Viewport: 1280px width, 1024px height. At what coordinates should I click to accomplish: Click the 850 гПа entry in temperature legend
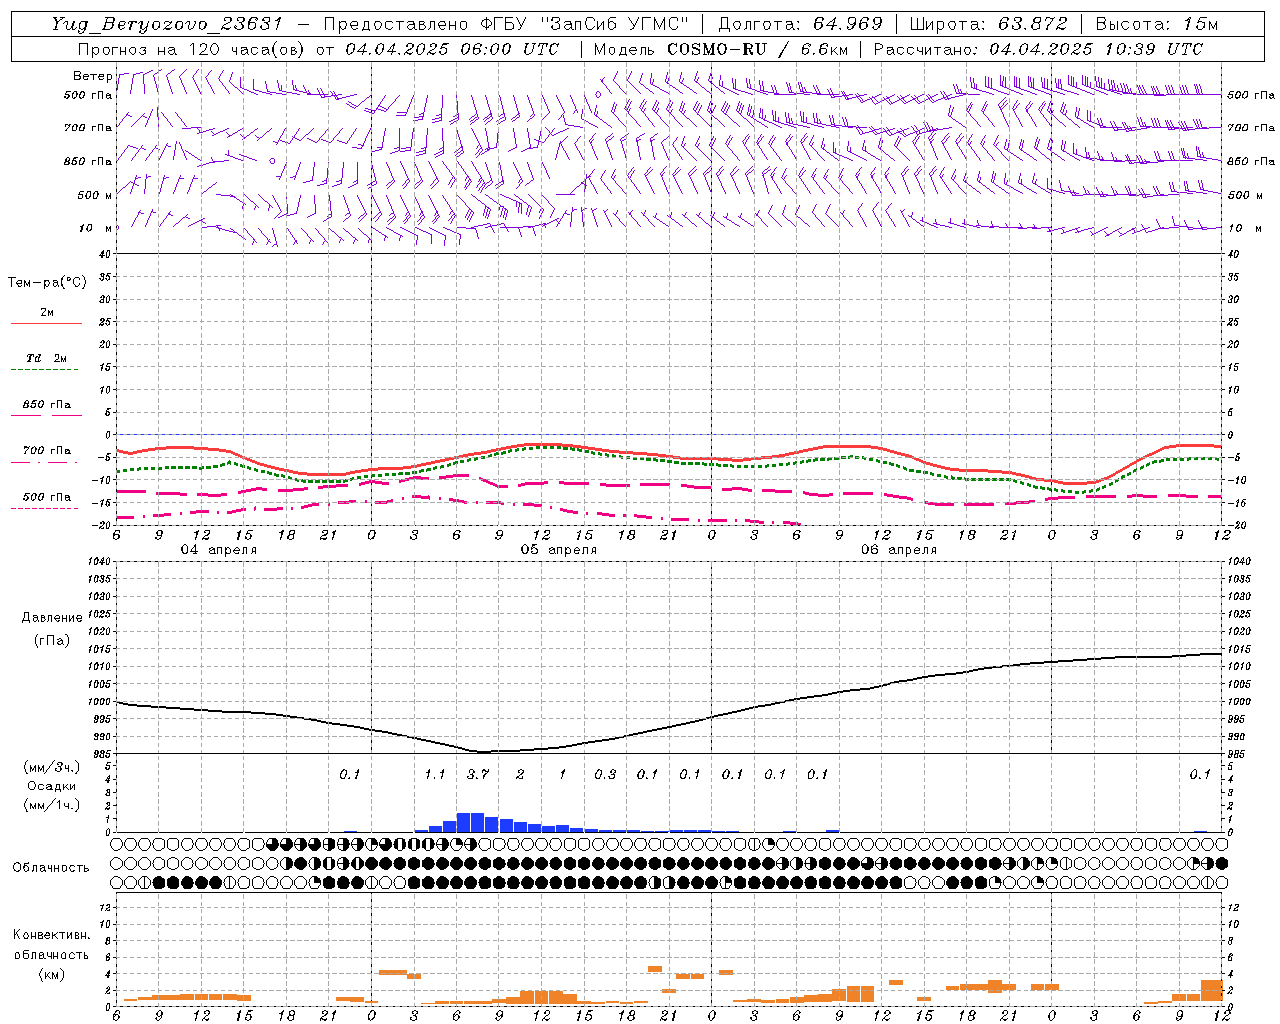[46, 405]
